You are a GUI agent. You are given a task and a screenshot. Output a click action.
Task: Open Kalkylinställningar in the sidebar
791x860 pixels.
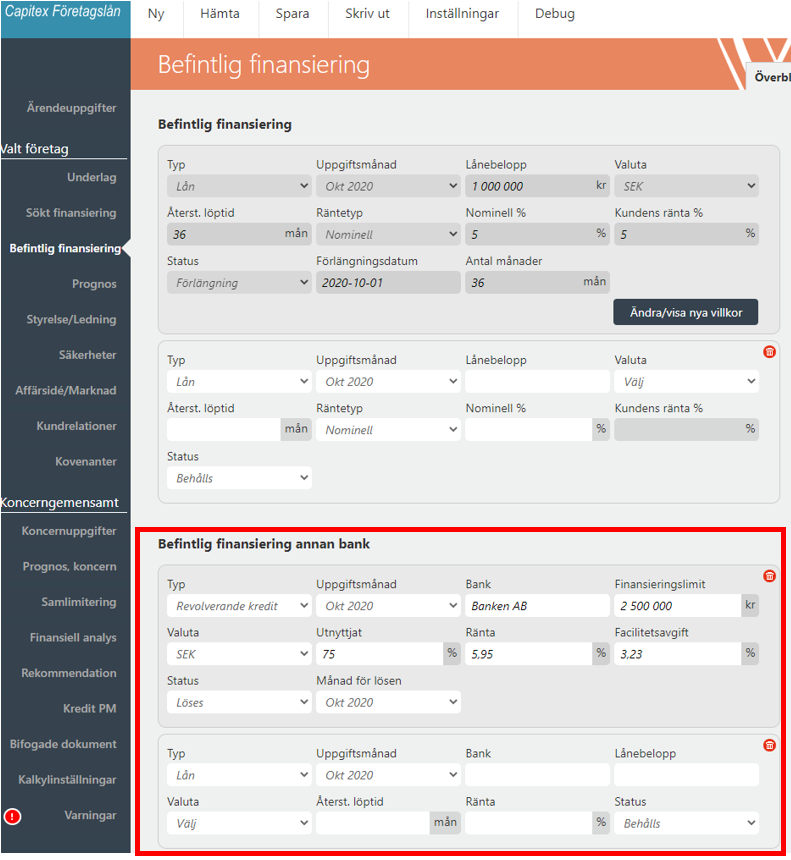coord(67,780)
